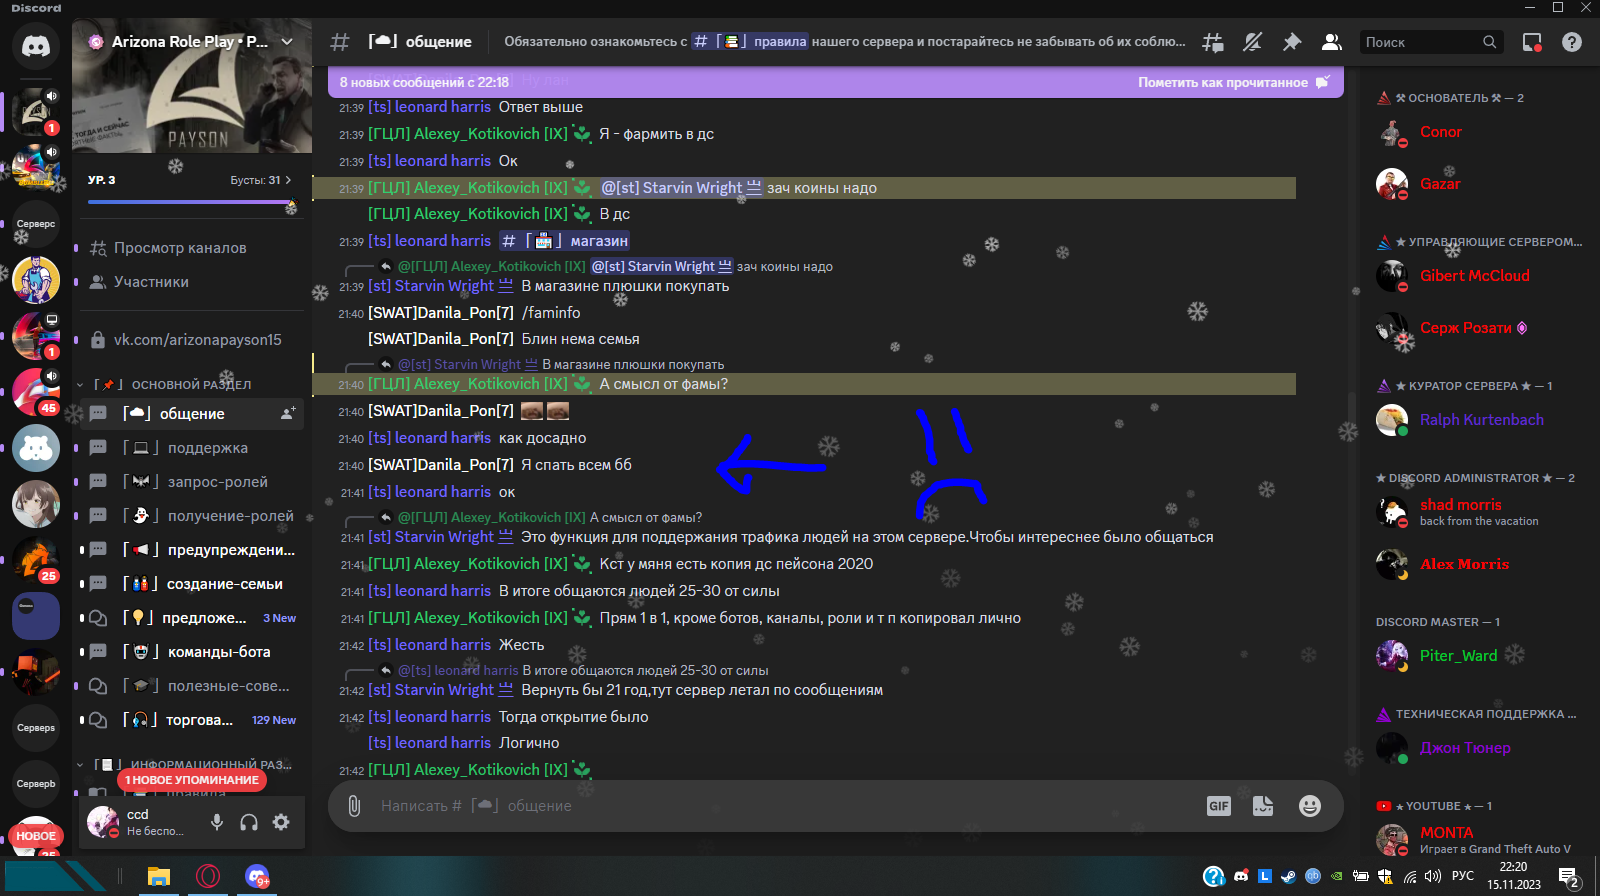Switch РУС keyboard language indicator
This screenshot has width=1600, height=896.
[x=1463, y=877]
